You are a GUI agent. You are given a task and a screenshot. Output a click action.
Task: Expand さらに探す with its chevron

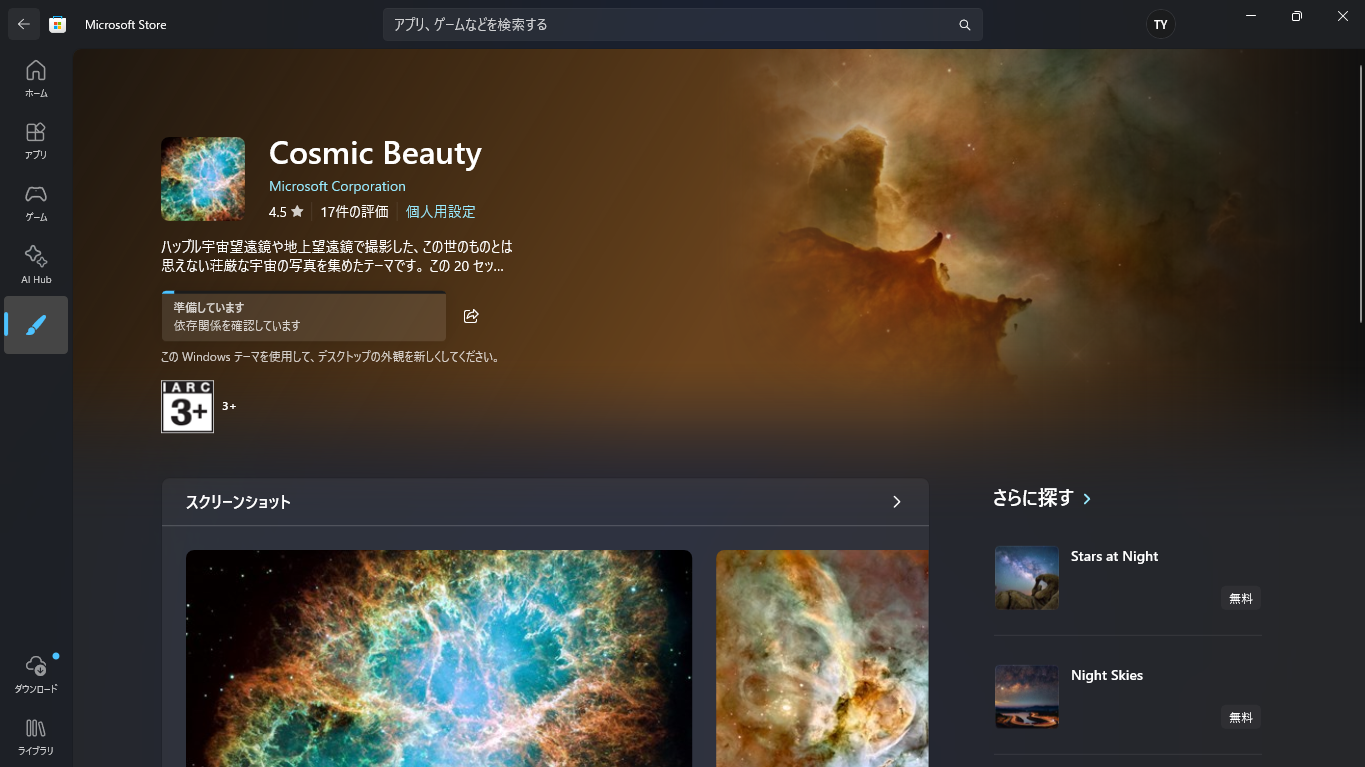tap(1087, 498)
